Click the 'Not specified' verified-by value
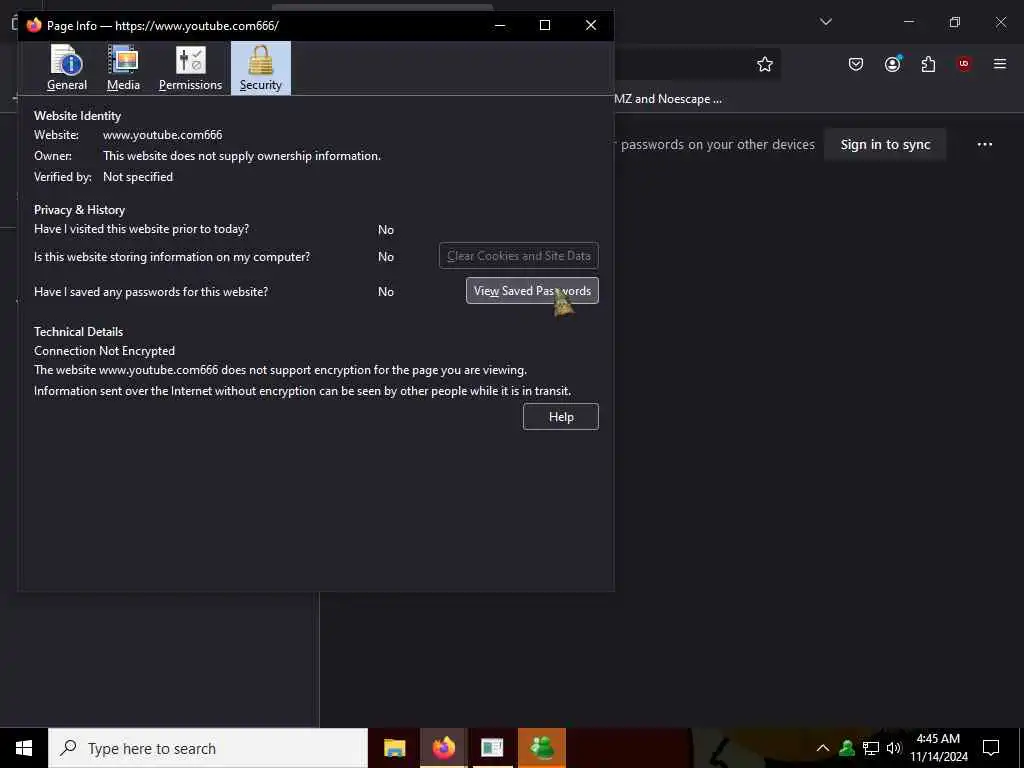 click(138, 177)
